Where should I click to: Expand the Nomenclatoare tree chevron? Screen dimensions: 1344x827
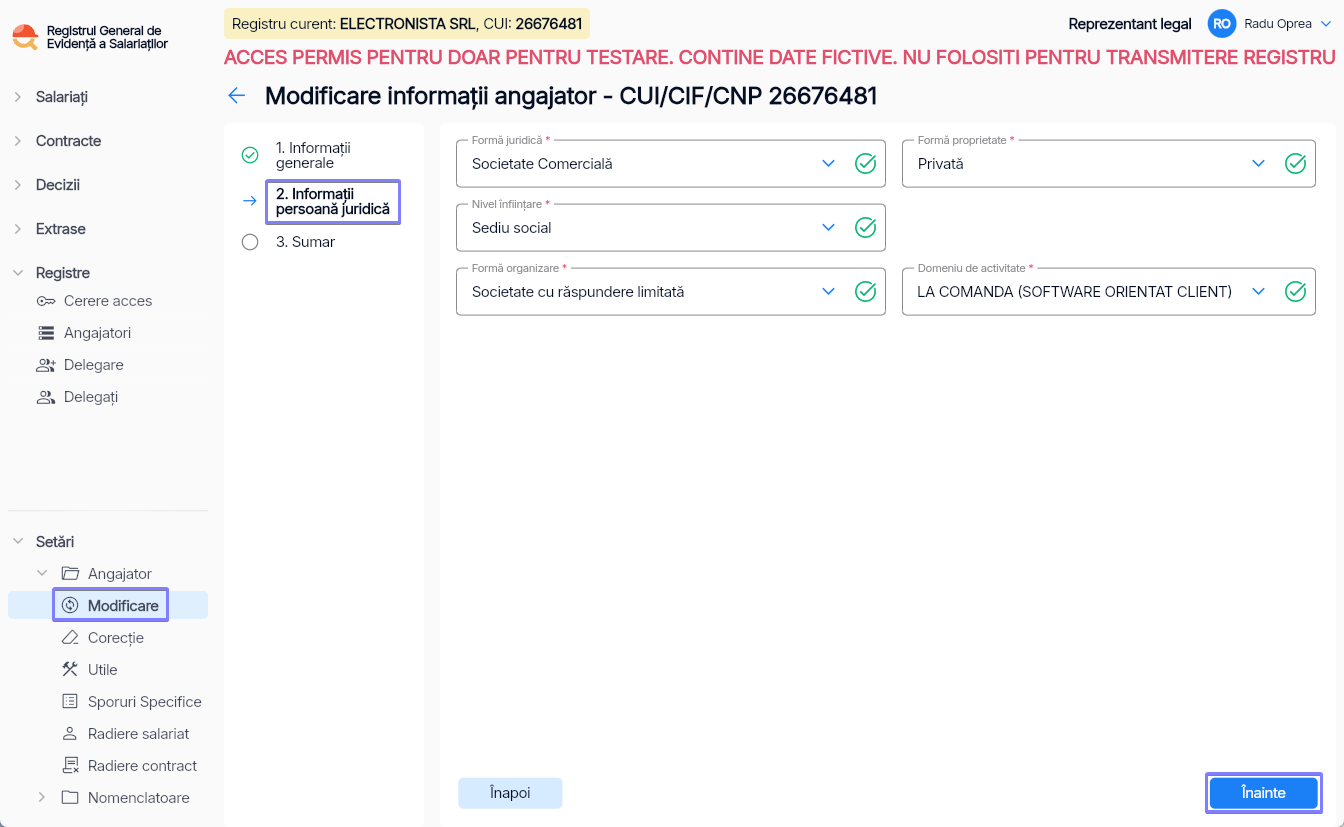[41, 798]
